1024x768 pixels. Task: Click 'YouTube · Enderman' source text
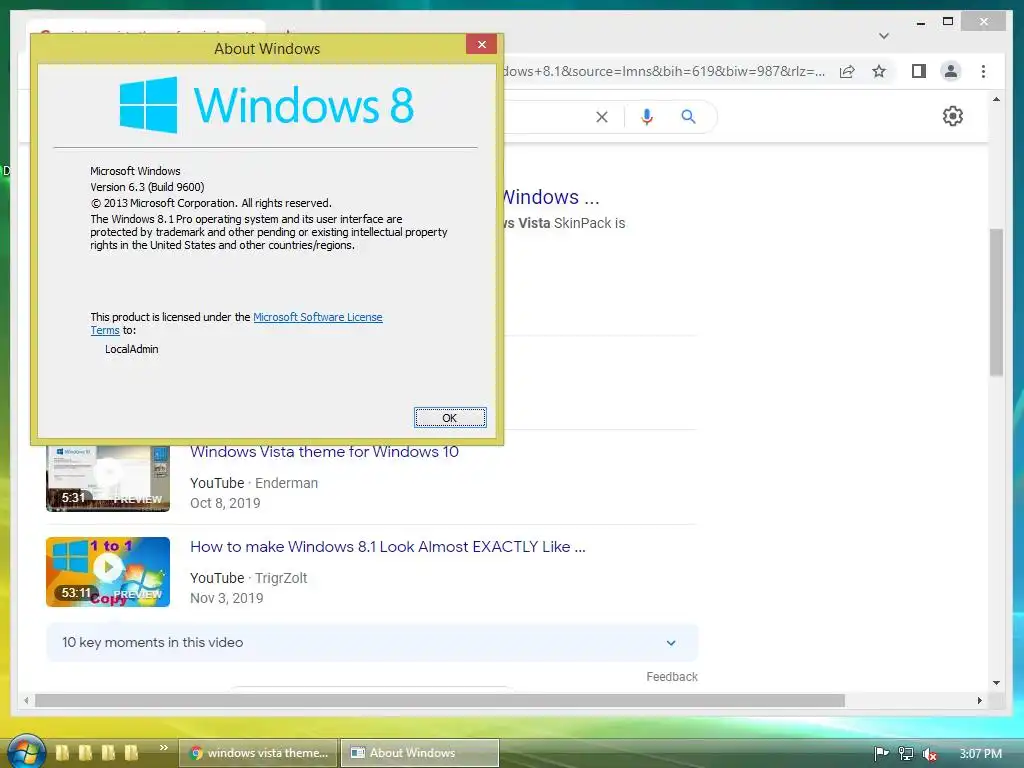[254, 483]
